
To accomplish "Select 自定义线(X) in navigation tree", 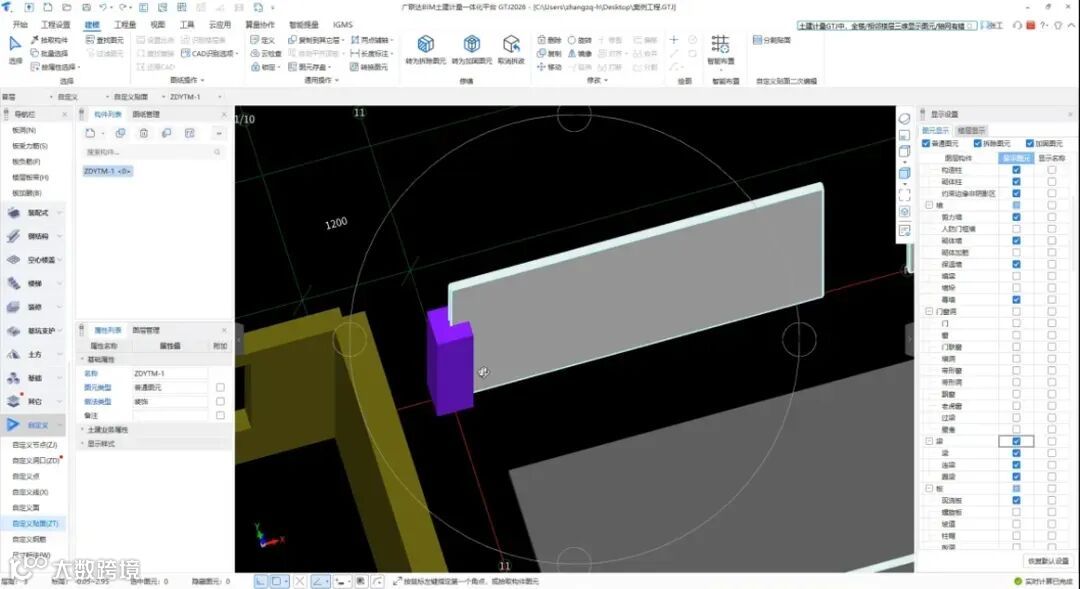I will 30,492.
